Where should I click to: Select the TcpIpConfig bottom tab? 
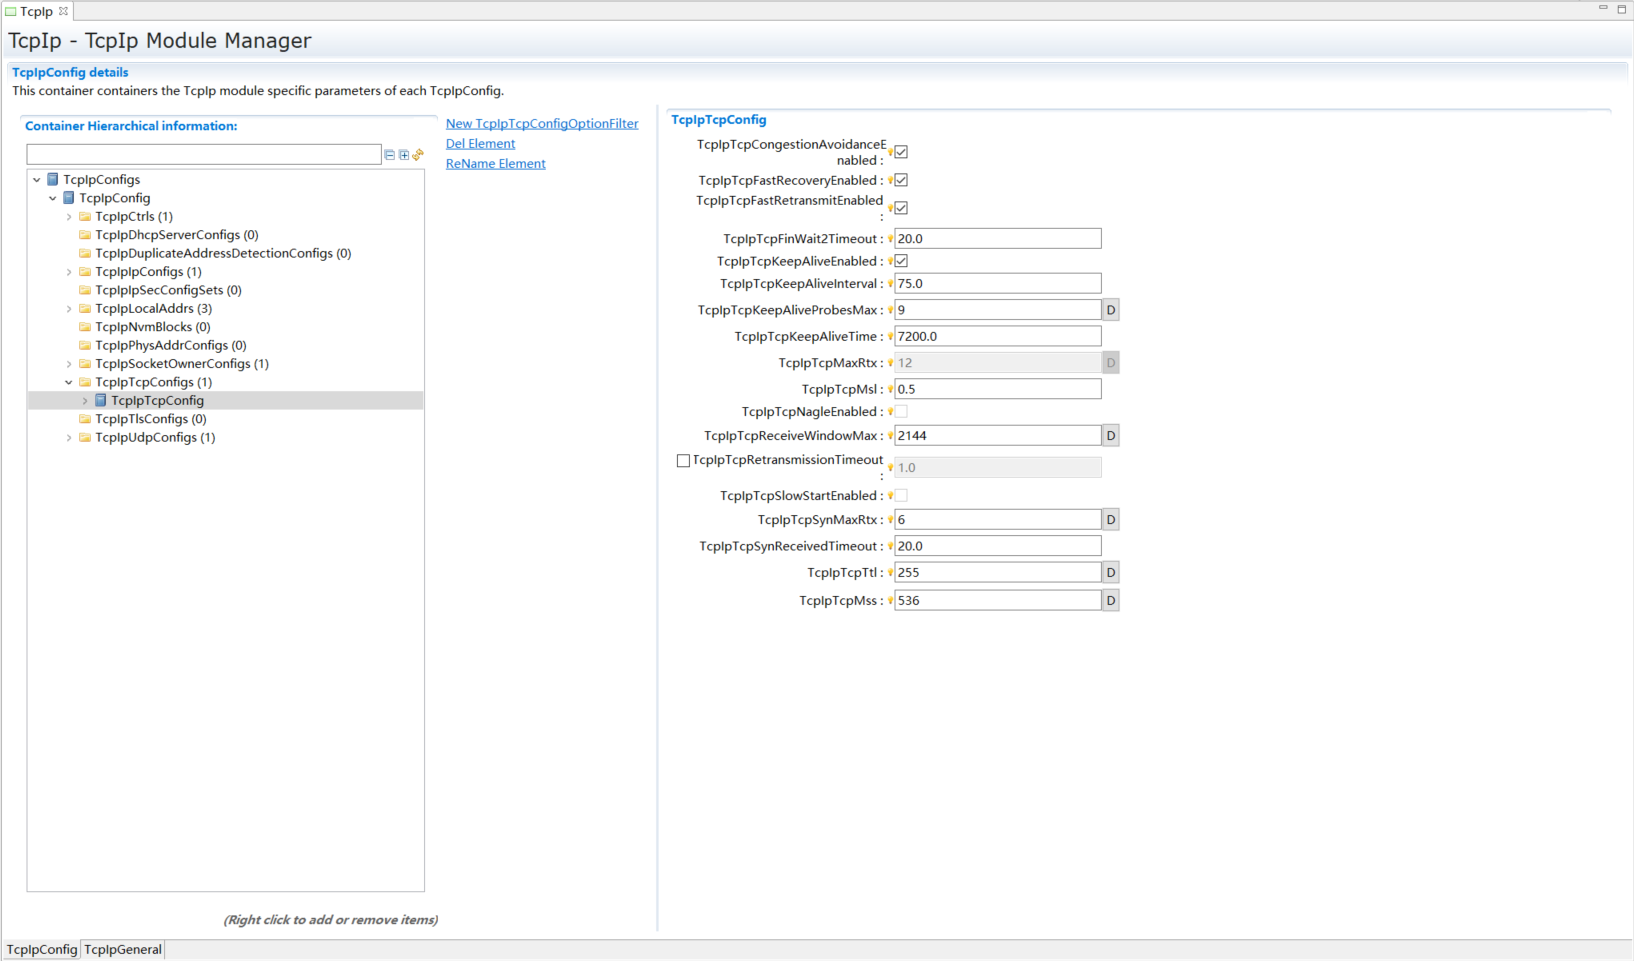pyautogui.click(x=42, y=950)
